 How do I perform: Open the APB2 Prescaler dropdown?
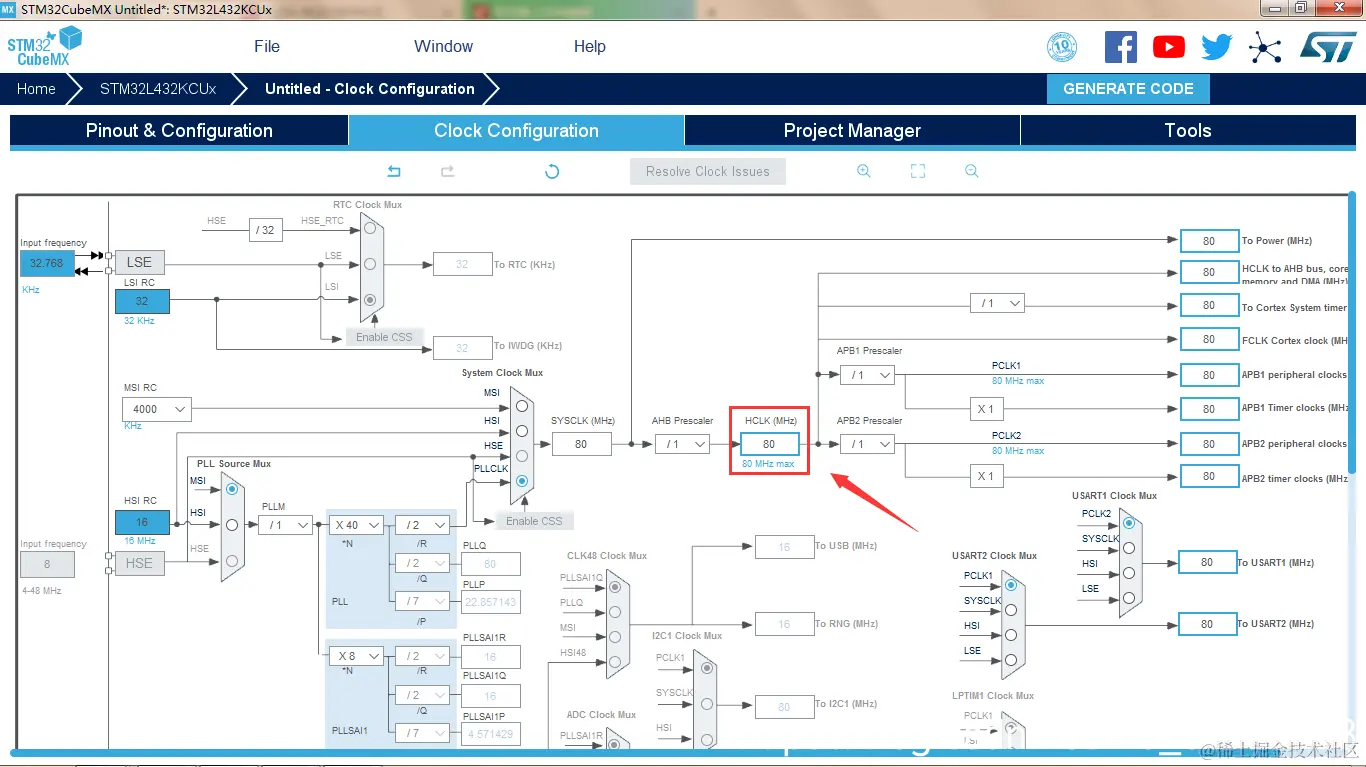tap(867, 444)
